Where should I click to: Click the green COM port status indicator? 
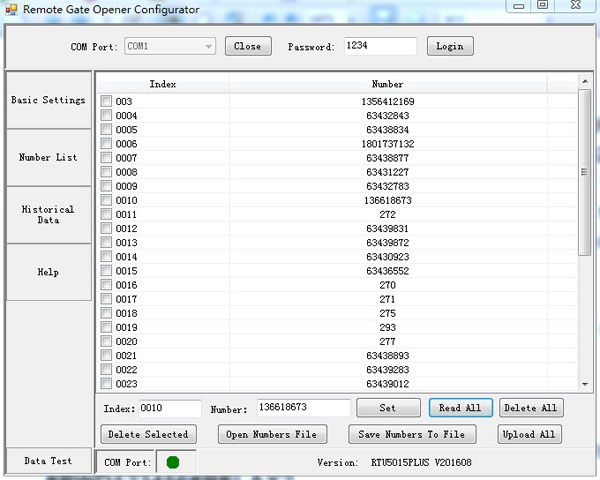[x=173, y=462]
